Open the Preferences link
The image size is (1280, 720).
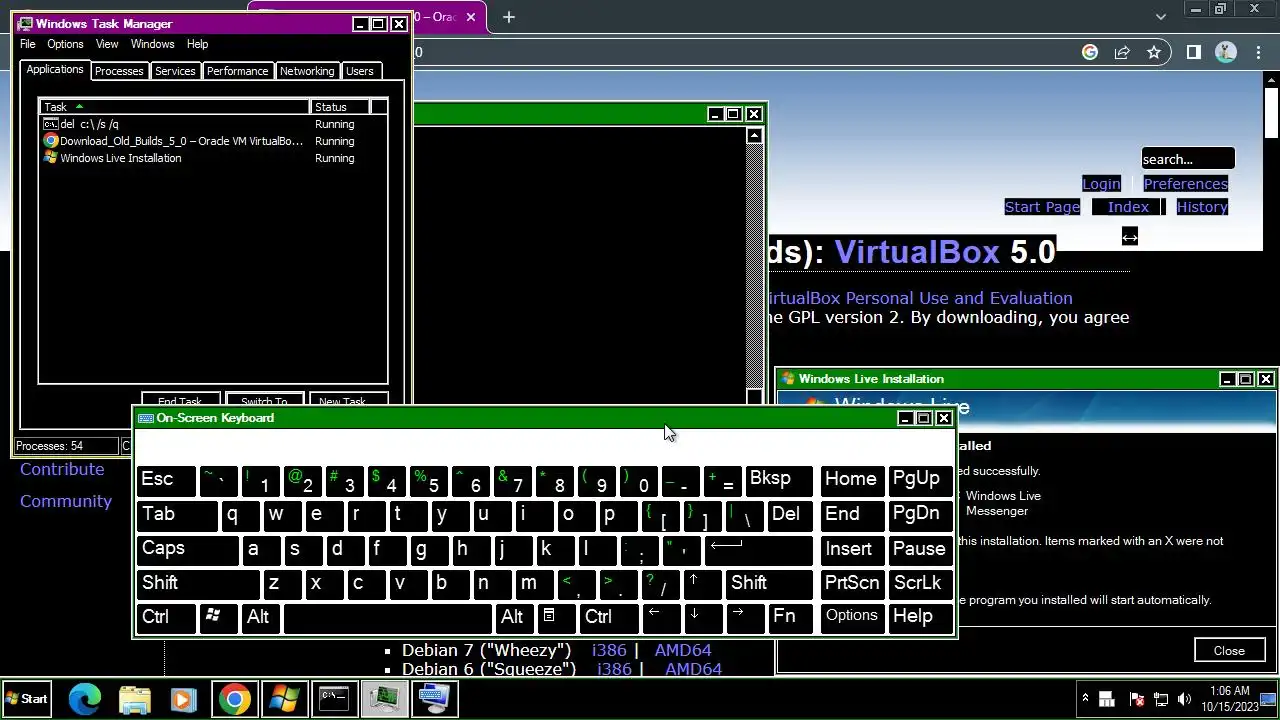1185,184
